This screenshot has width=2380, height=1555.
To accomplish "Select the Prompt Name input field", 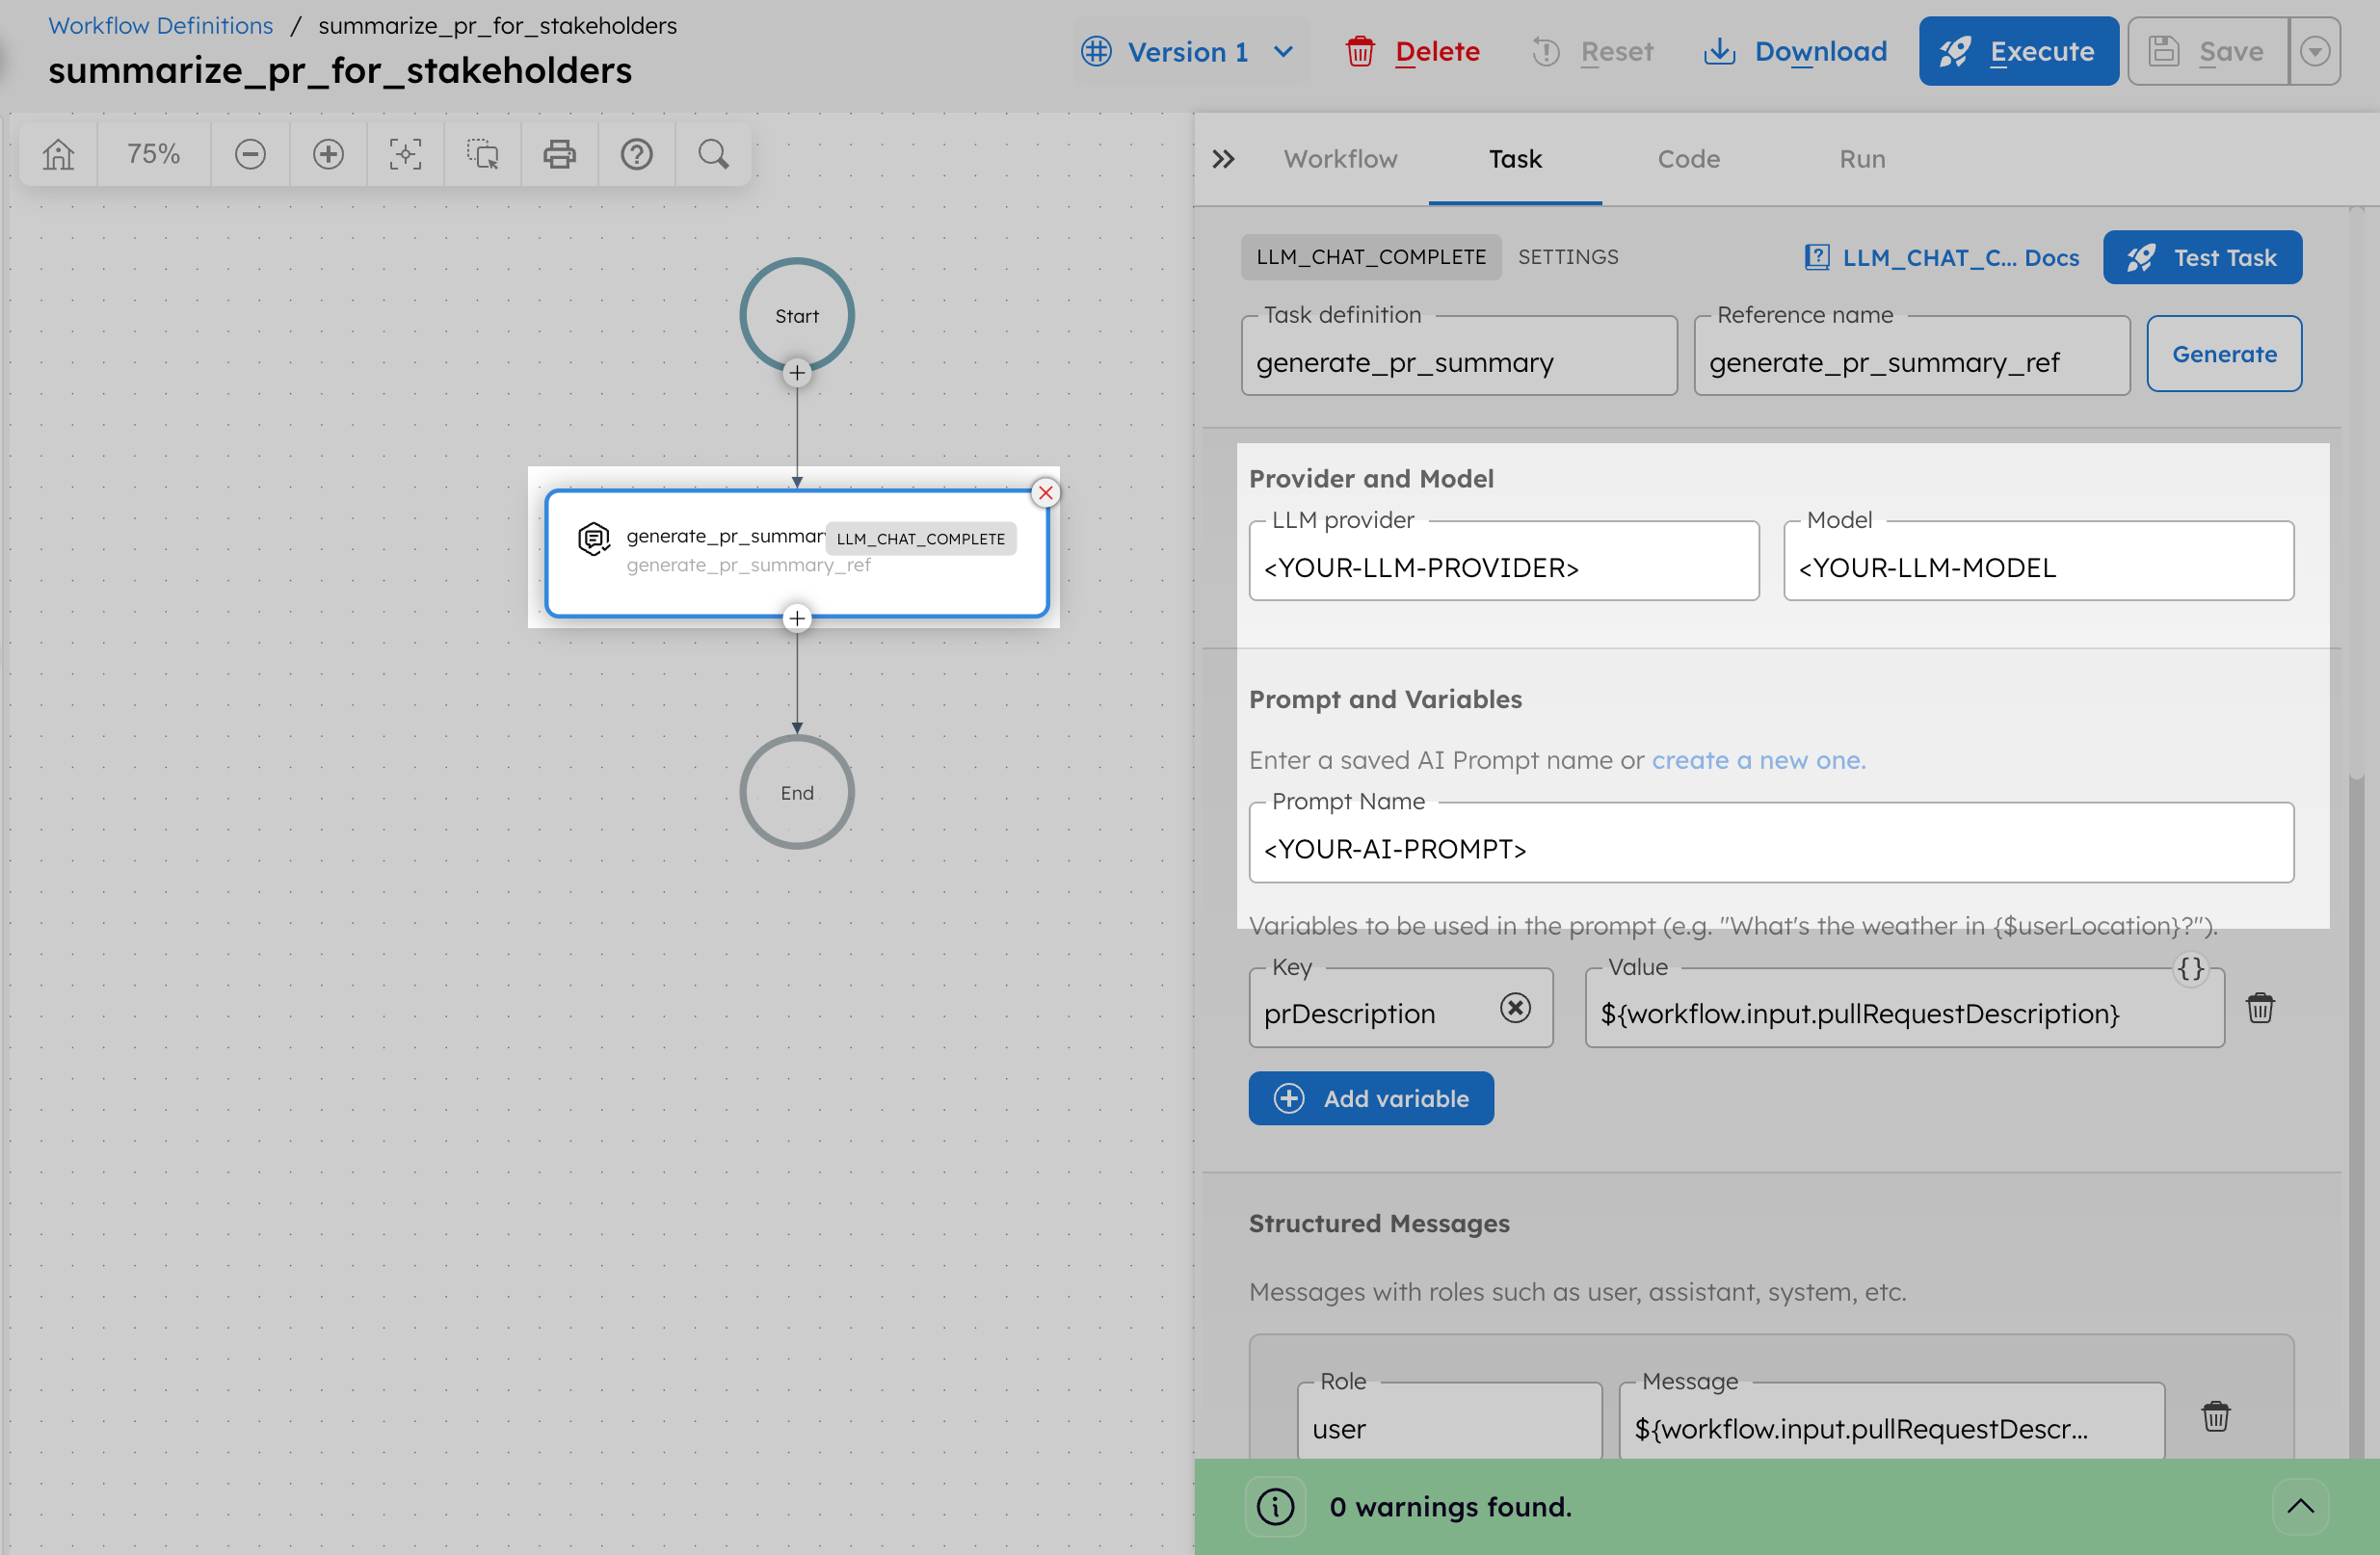I will [x=1770, y=849].
